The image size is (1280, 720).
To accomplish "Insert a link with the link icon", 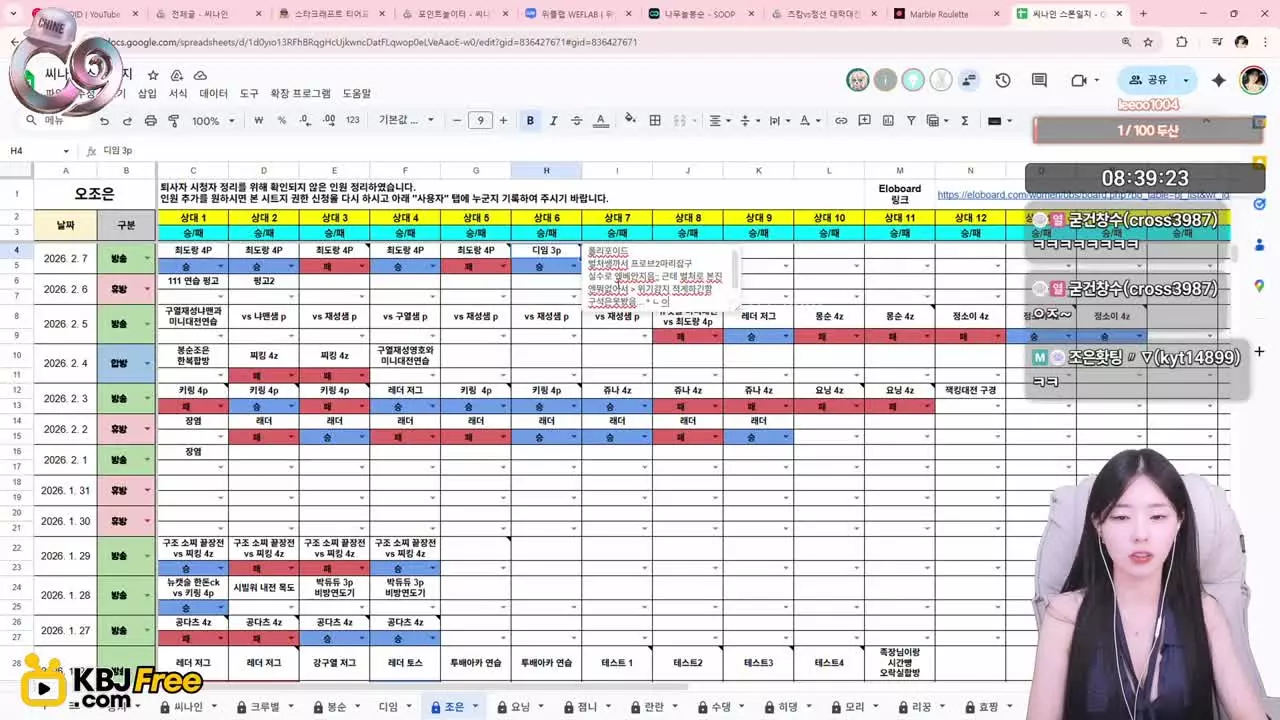I will tap(841, 121).
